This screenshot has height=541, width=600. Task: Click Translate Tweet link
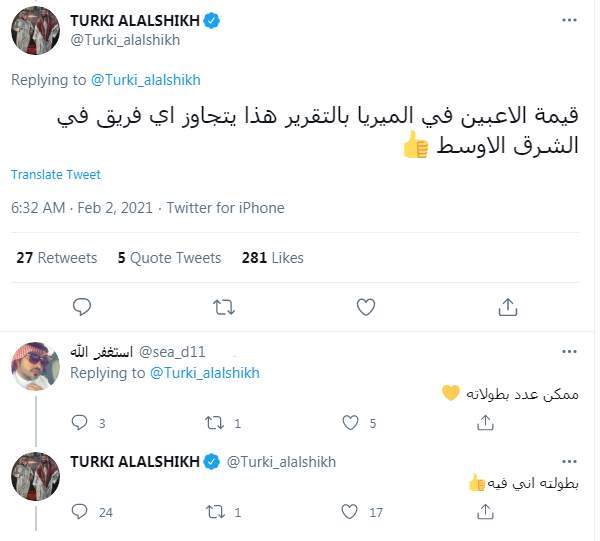point(56,174)
